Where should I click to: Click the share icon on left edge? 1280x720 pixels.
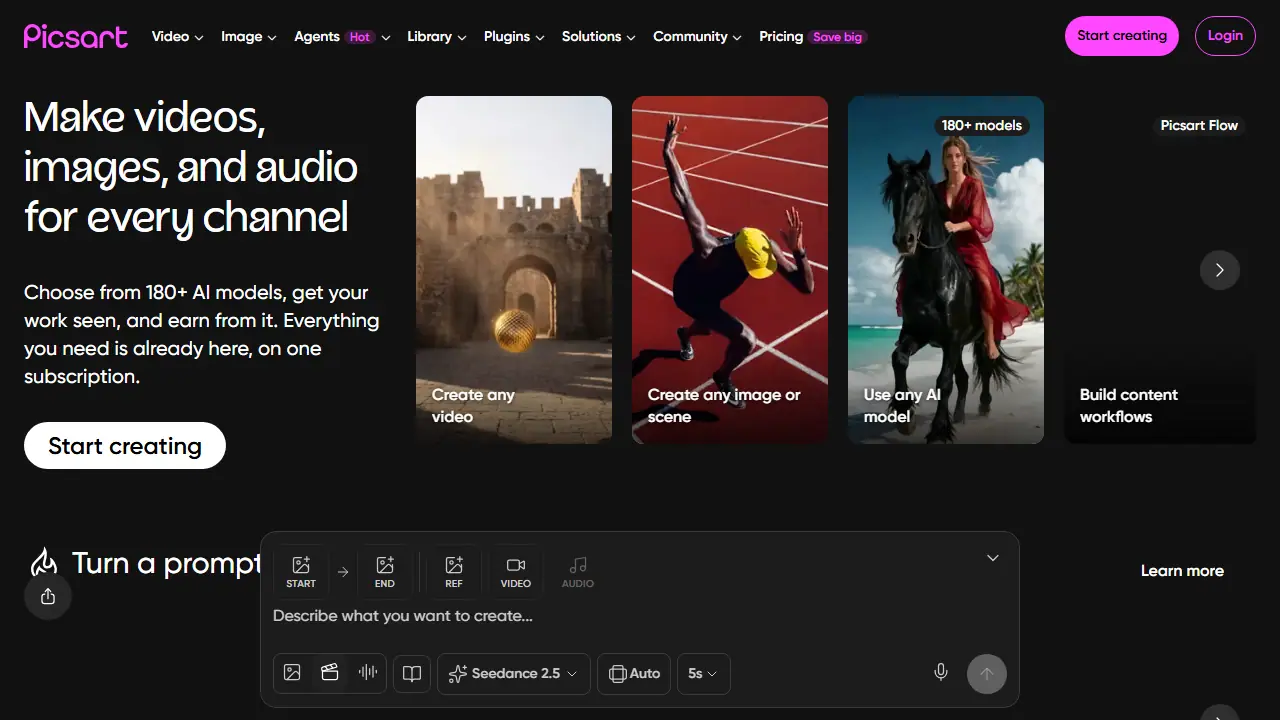(48, 597)
